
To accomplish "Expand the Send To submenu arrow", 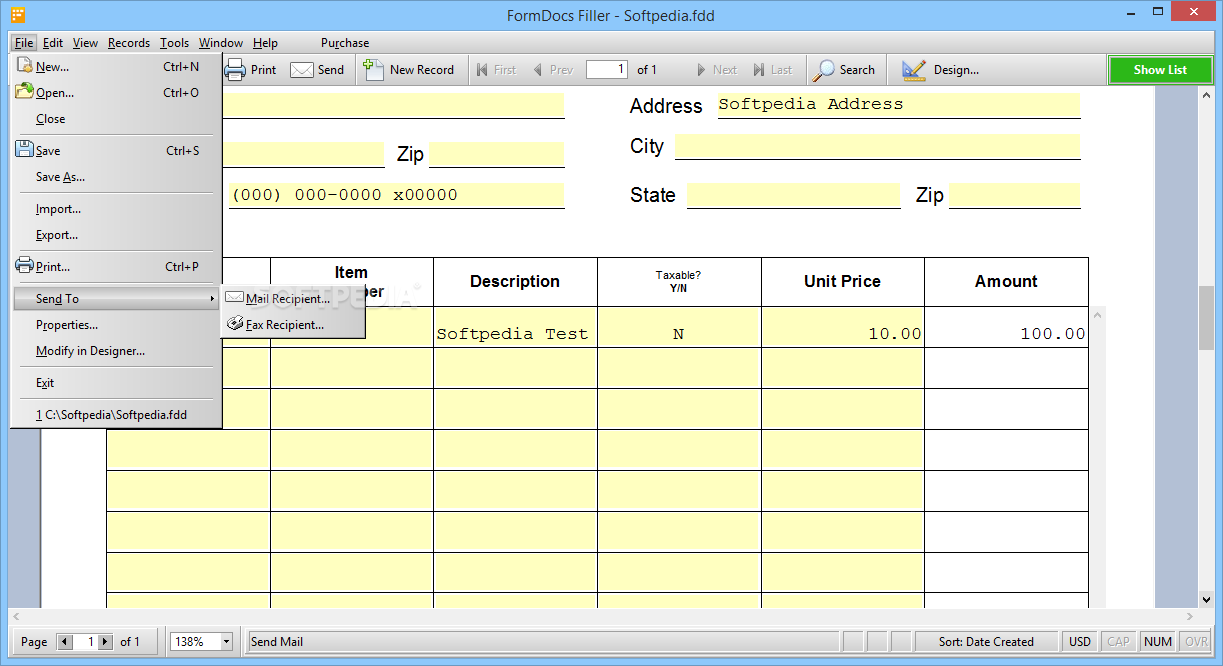I will [x=212, y=299].
